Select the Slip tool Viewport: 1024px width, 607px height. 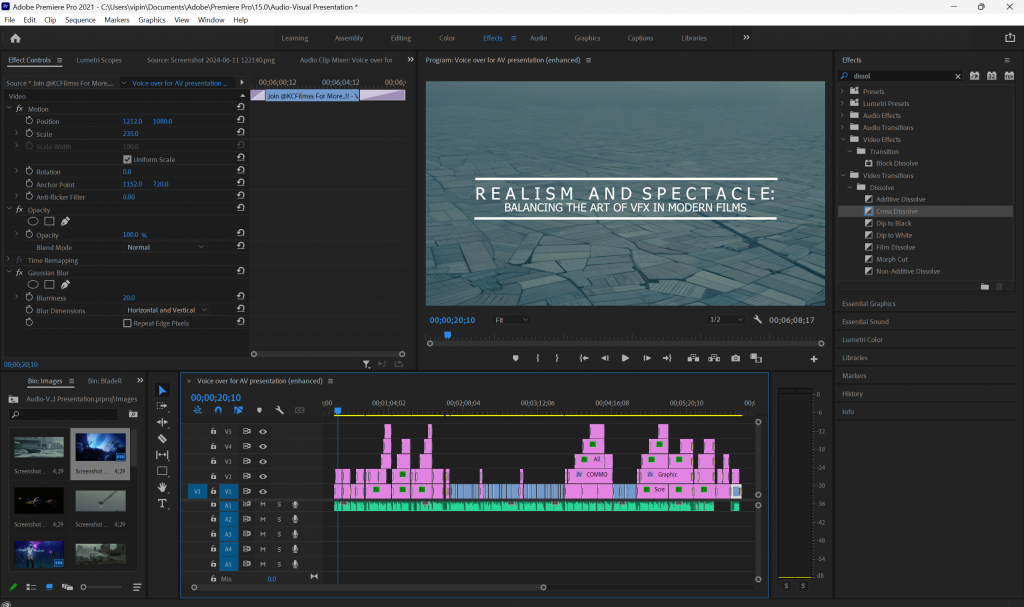(162, 454)
